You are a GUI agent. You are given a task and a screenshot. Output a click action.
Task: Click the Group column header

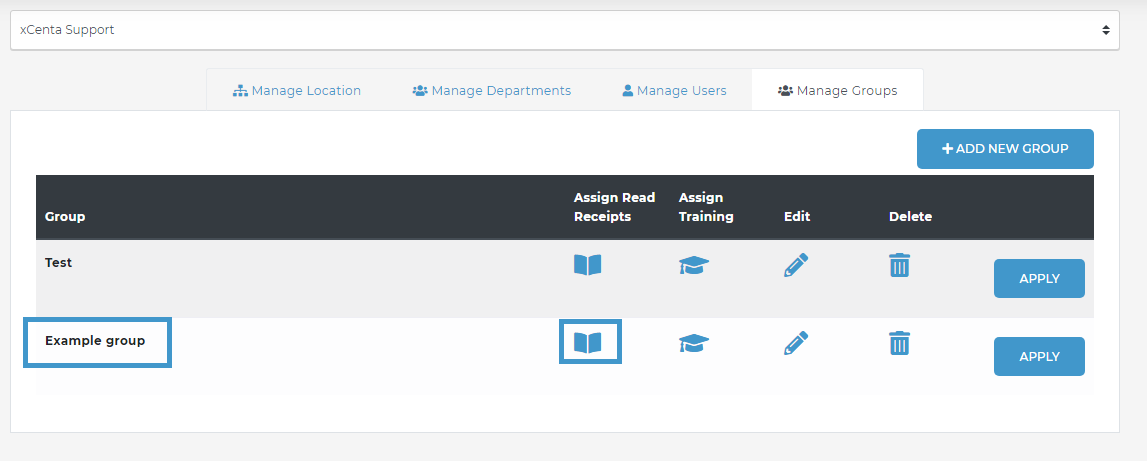pos(65,217)
